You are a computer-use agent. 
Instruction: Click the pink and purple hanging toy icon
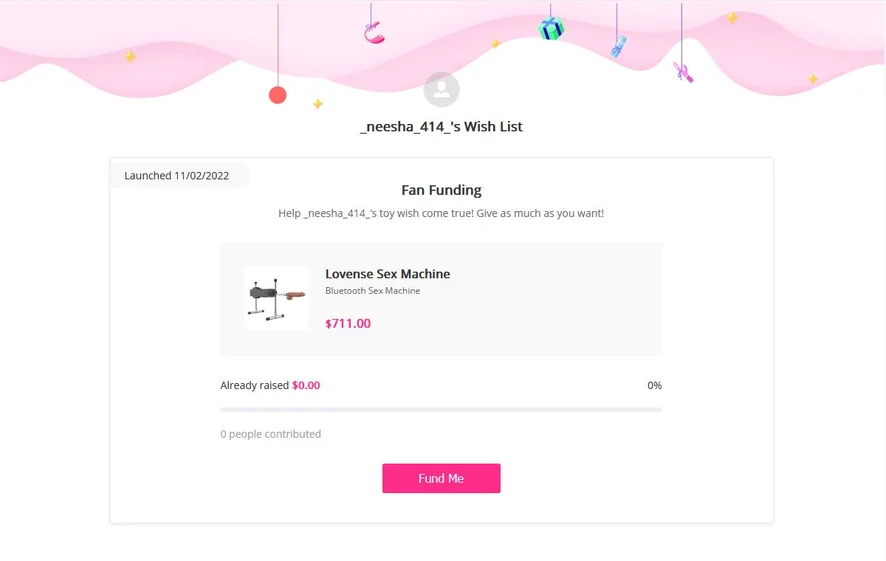684,72
